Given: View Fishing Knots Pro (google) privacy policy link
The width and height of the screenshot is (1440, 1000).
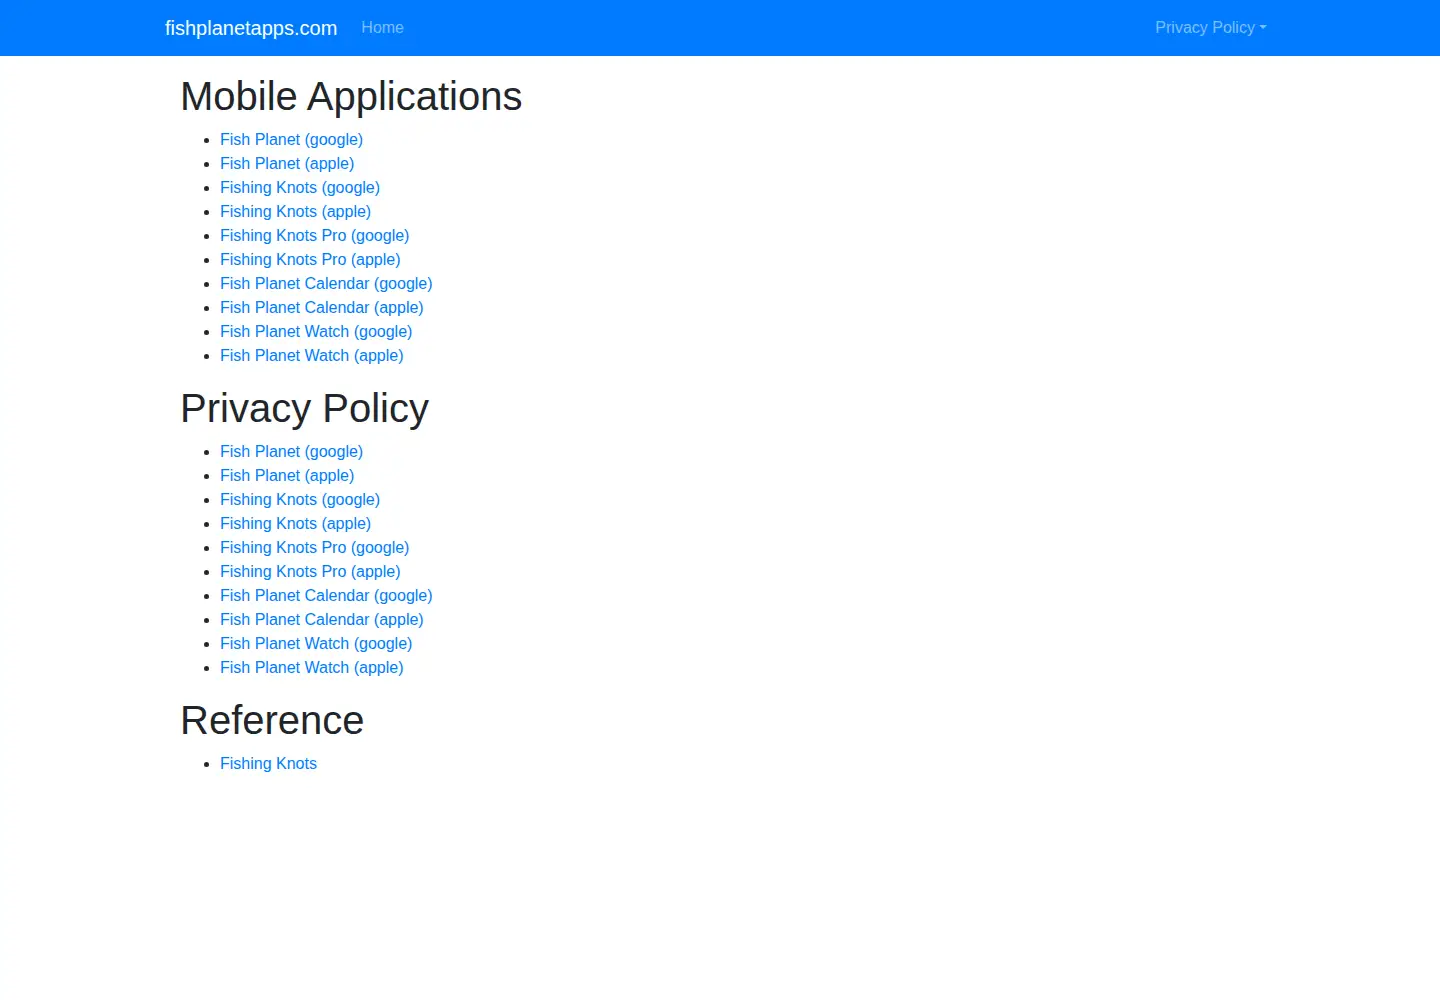Looking at the screenshot, I should (314, 547).
